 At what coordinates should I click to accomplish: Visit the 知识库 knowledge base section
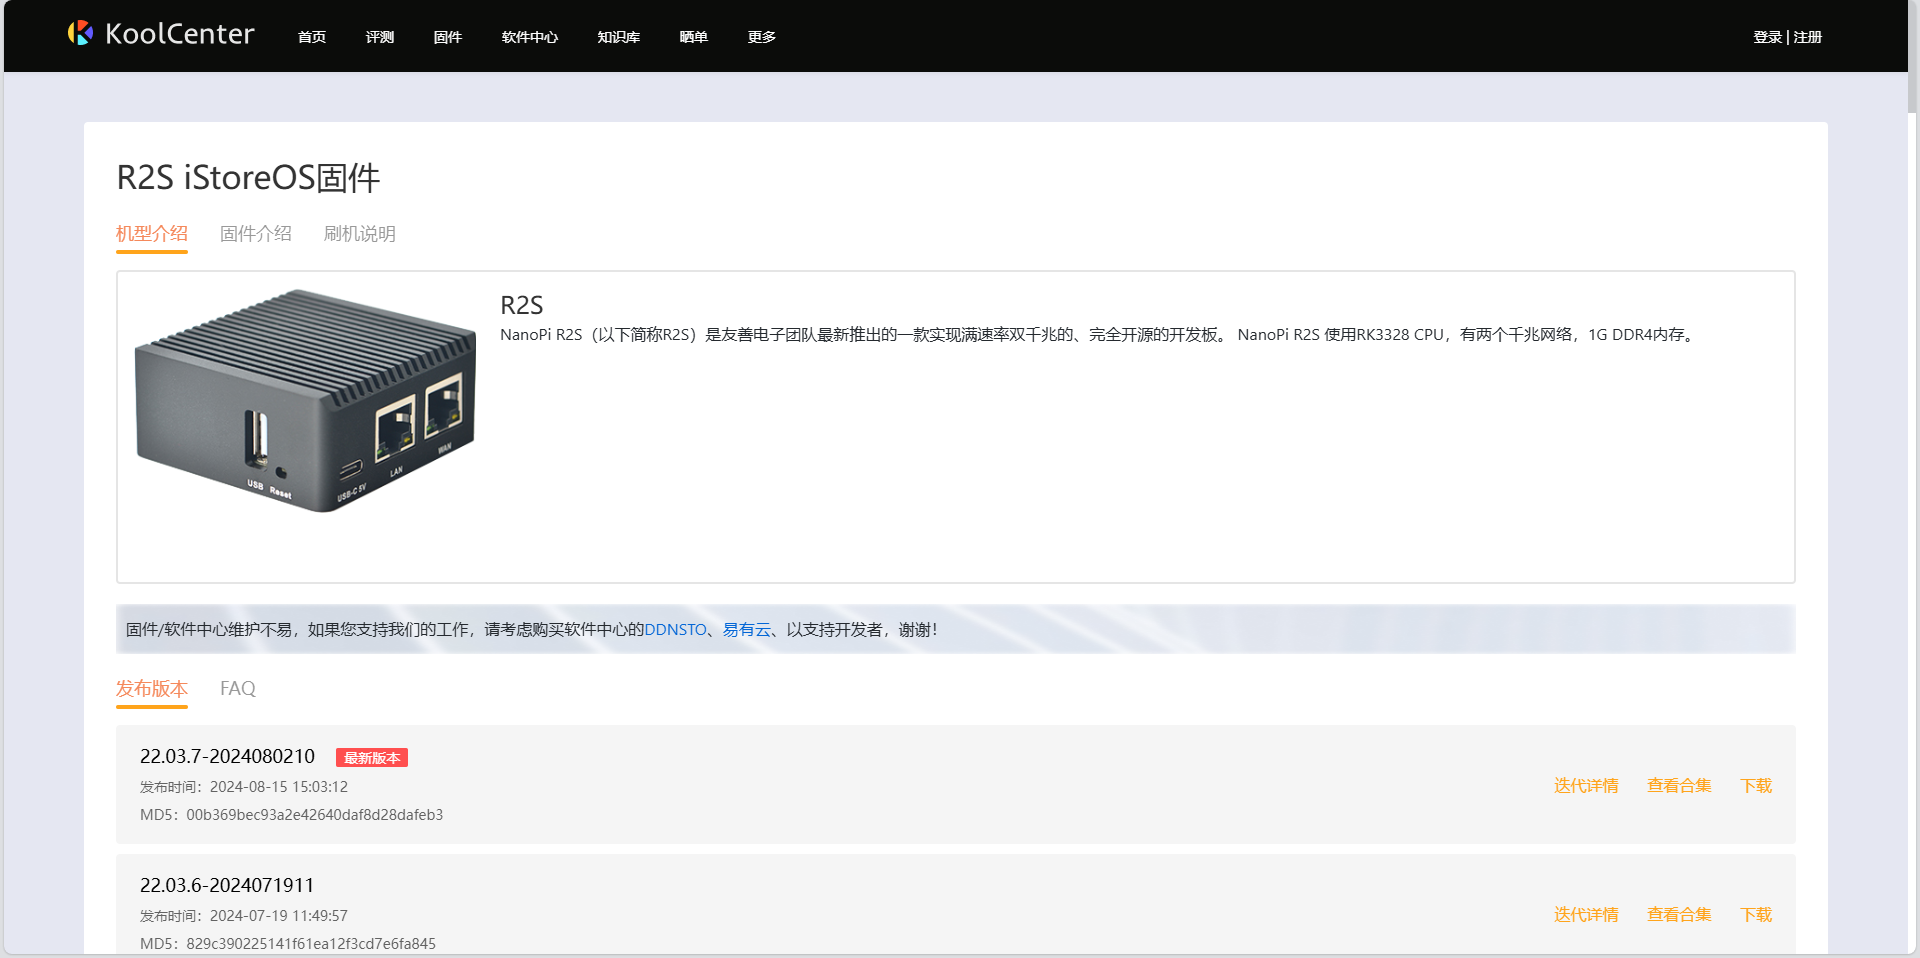pyautogui.click(x=618, y=36)
